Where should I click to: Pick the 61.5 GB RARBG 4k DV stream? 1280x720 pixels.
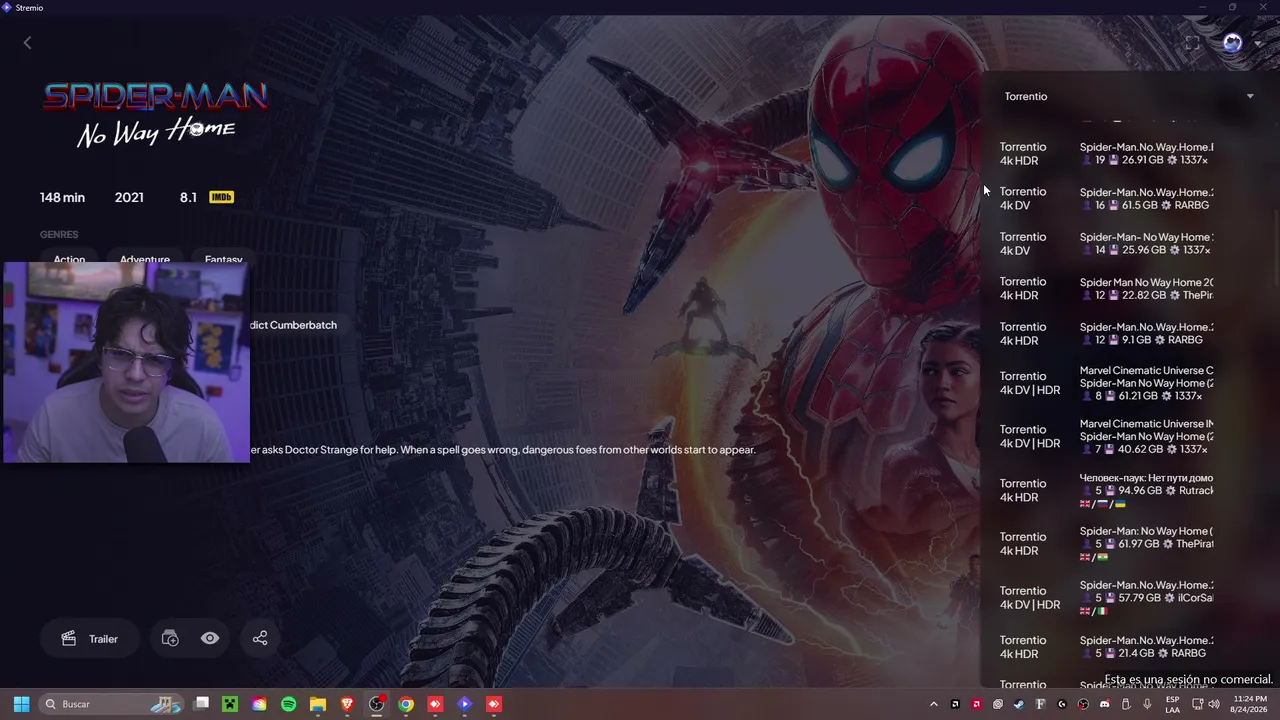1126,198
